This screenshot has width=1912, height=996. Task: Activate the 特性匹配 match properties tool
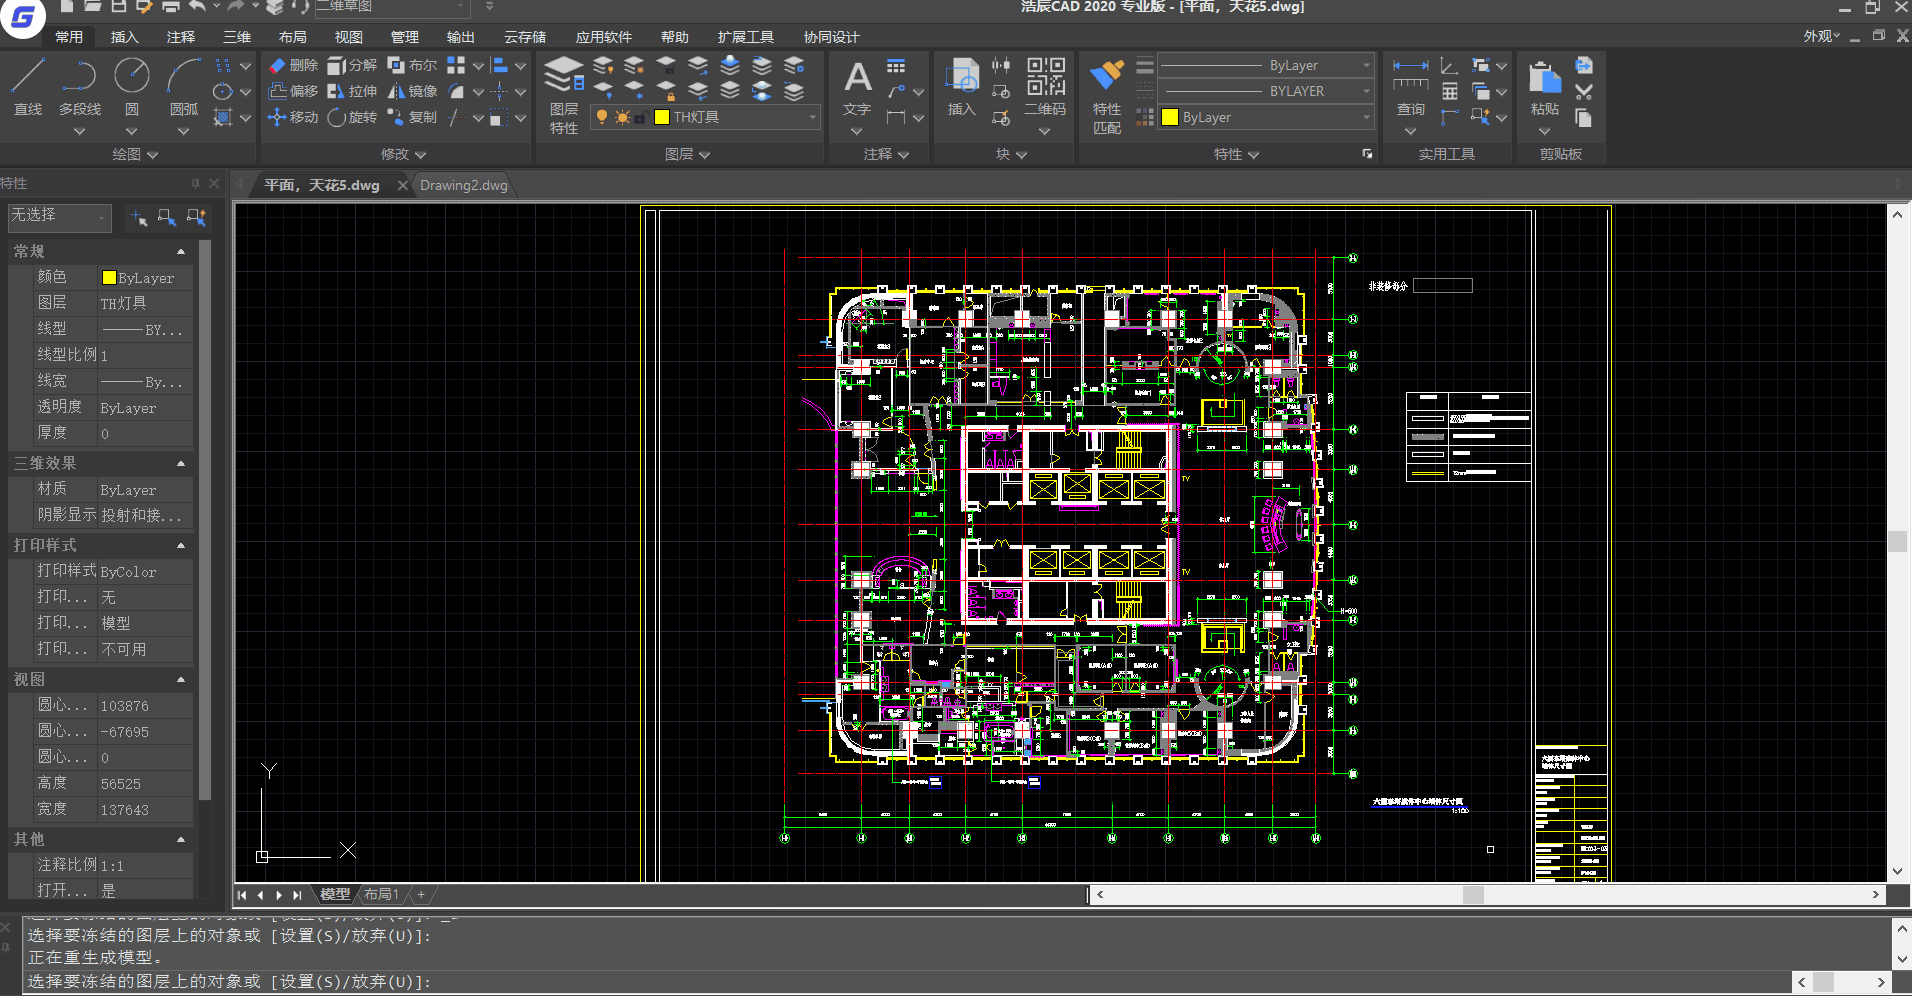click(1107, 96)
